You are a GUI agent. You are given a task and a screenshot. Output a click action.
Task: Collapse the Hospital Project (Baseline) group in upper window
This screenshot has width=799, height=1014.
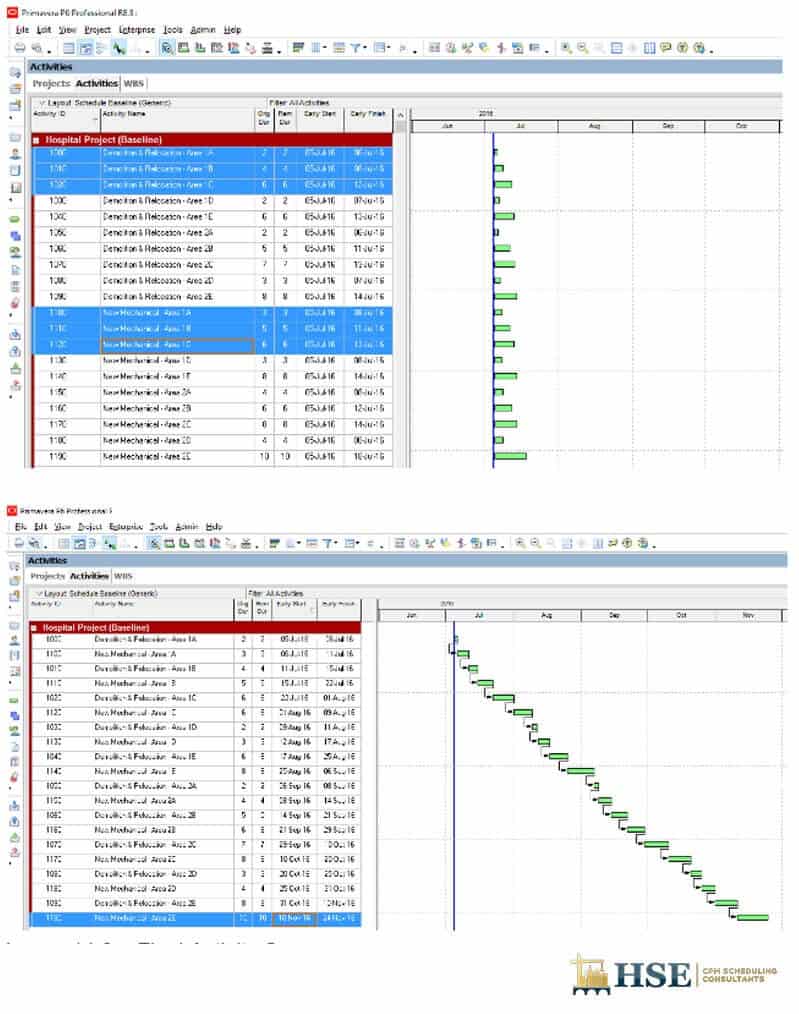[x=37, y=139]
